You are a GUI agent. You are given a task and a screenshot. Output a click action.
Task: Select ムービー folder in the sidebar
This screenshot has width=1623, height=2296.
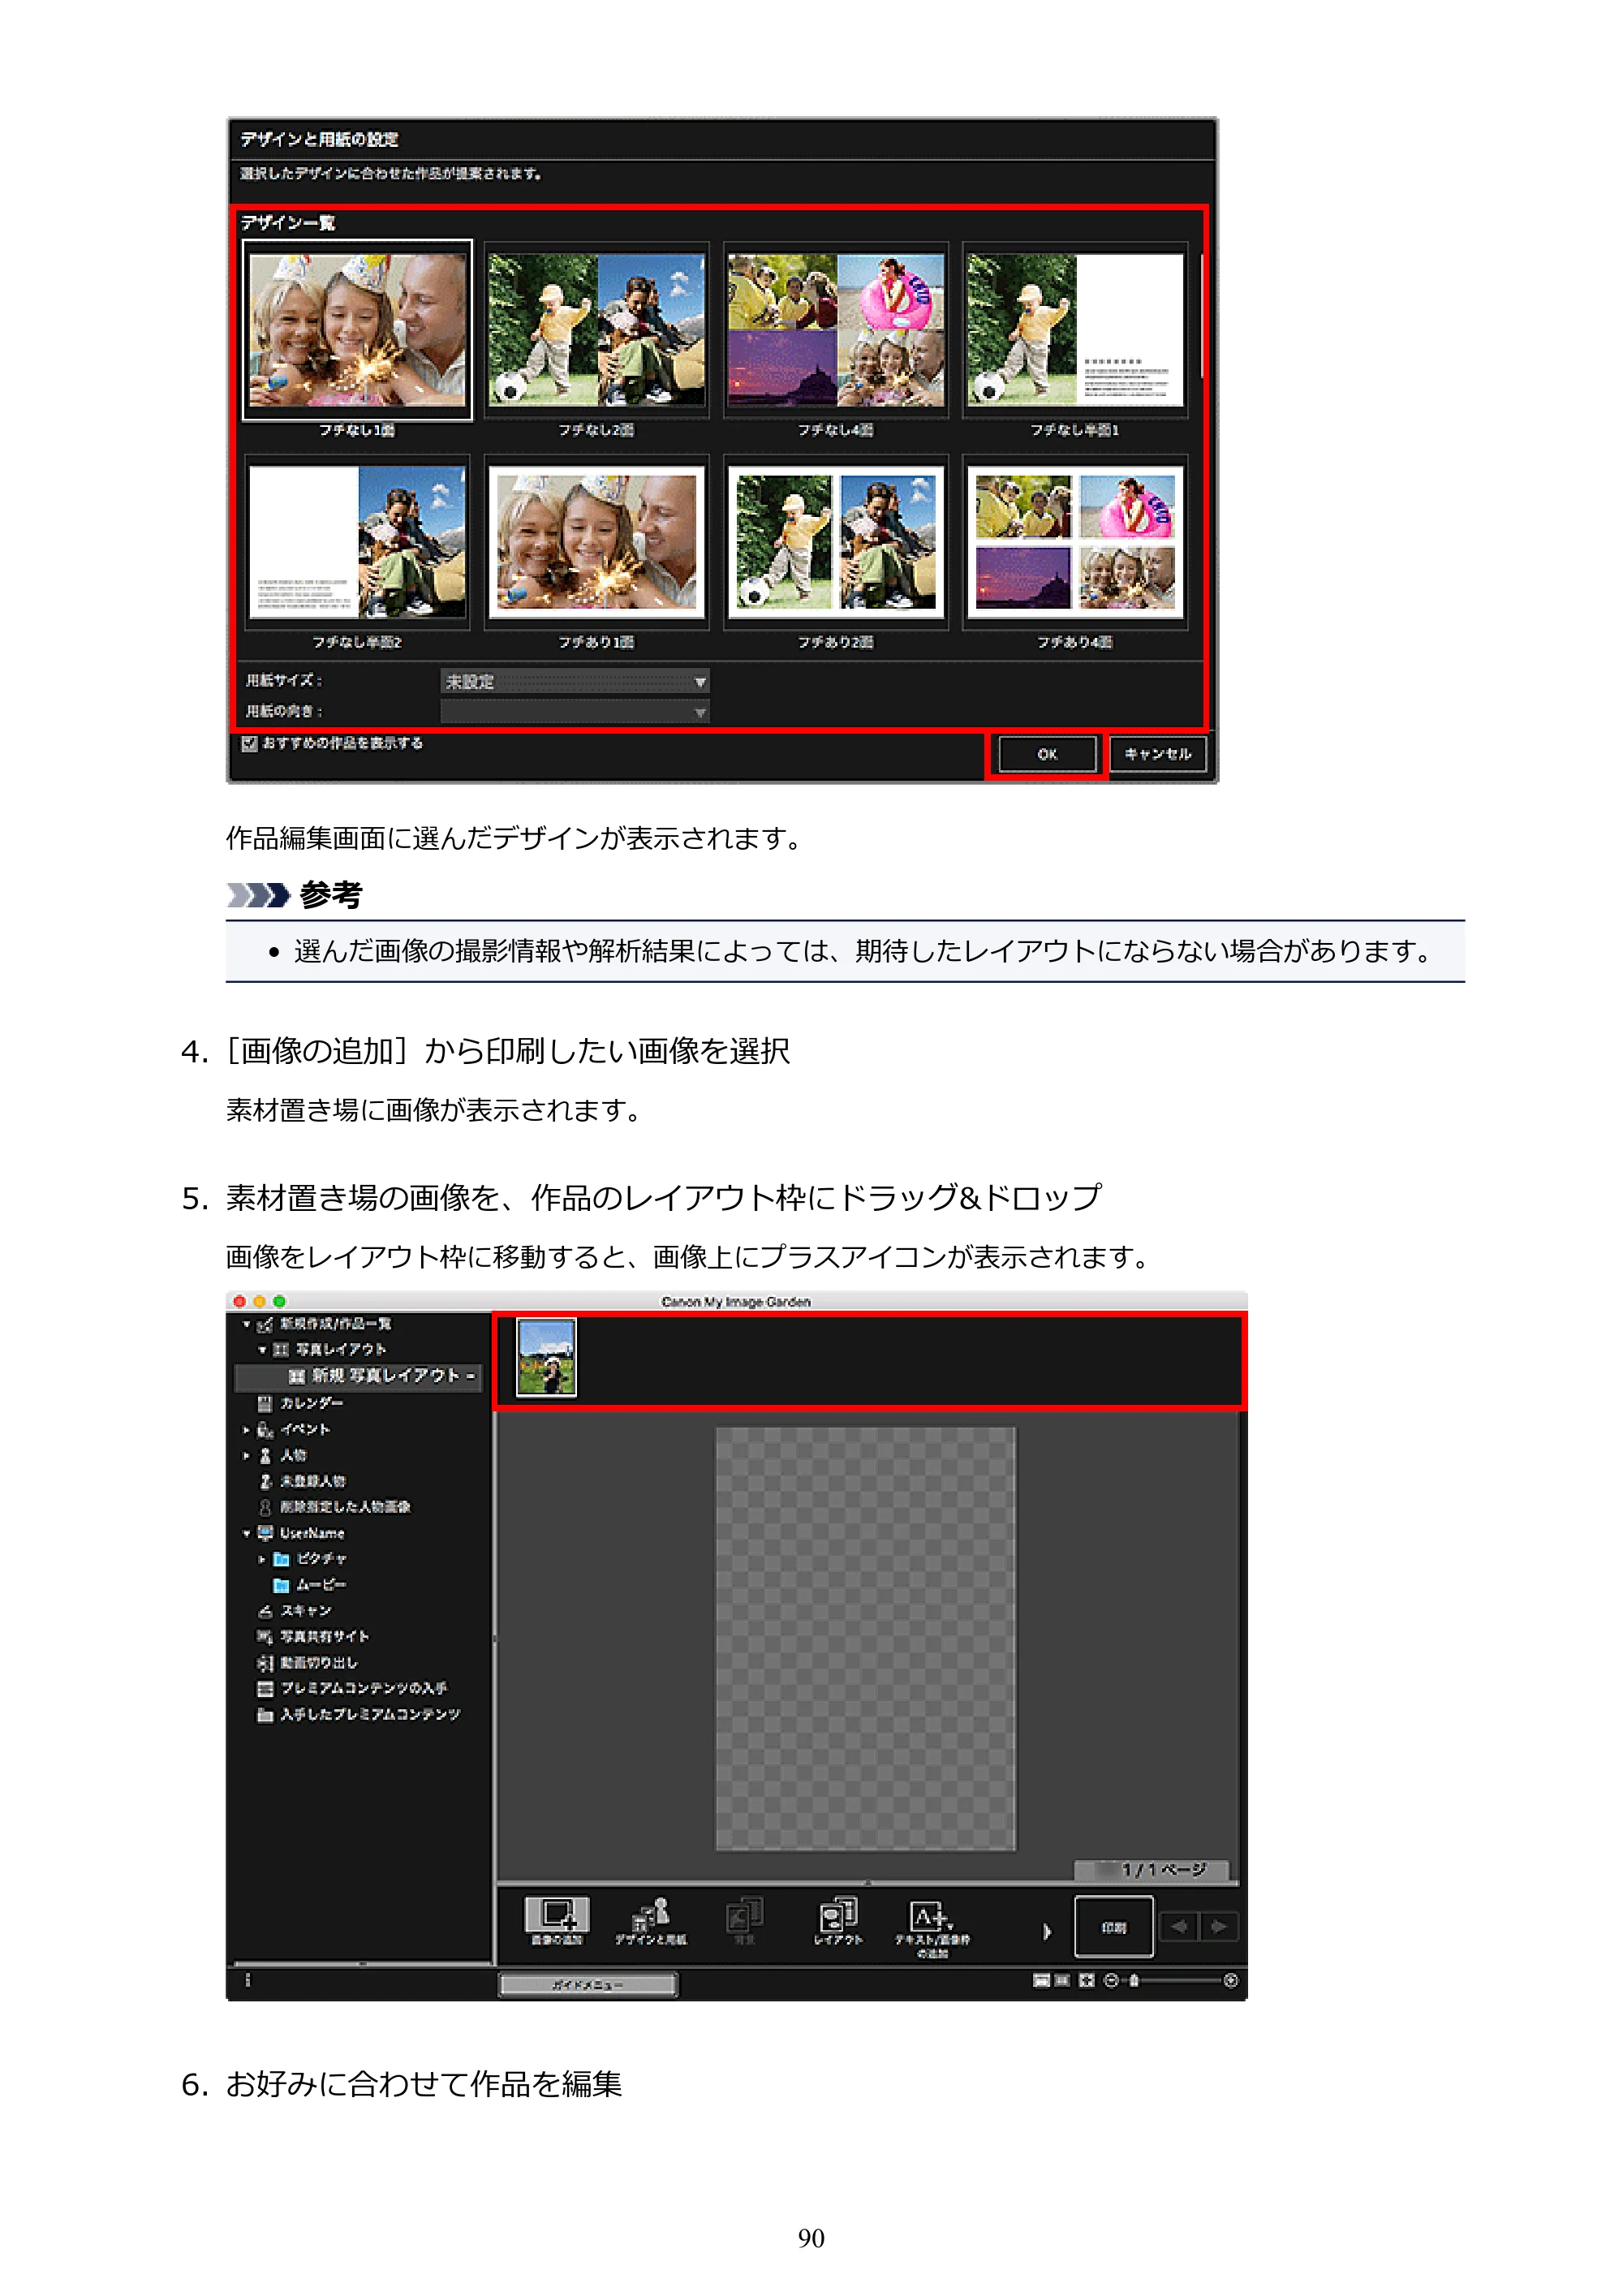310,1584
